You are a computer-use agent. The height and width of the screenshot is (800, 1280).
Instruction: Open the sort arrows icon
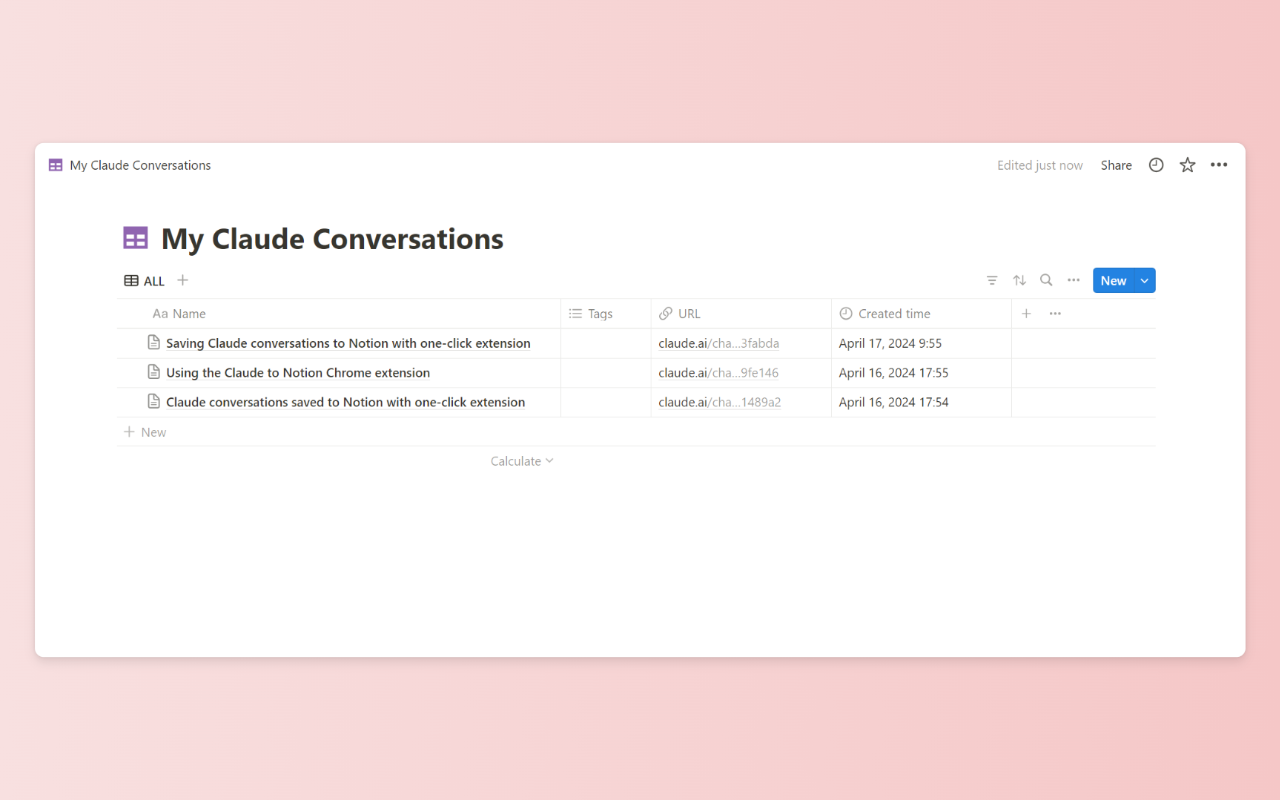1019,281
